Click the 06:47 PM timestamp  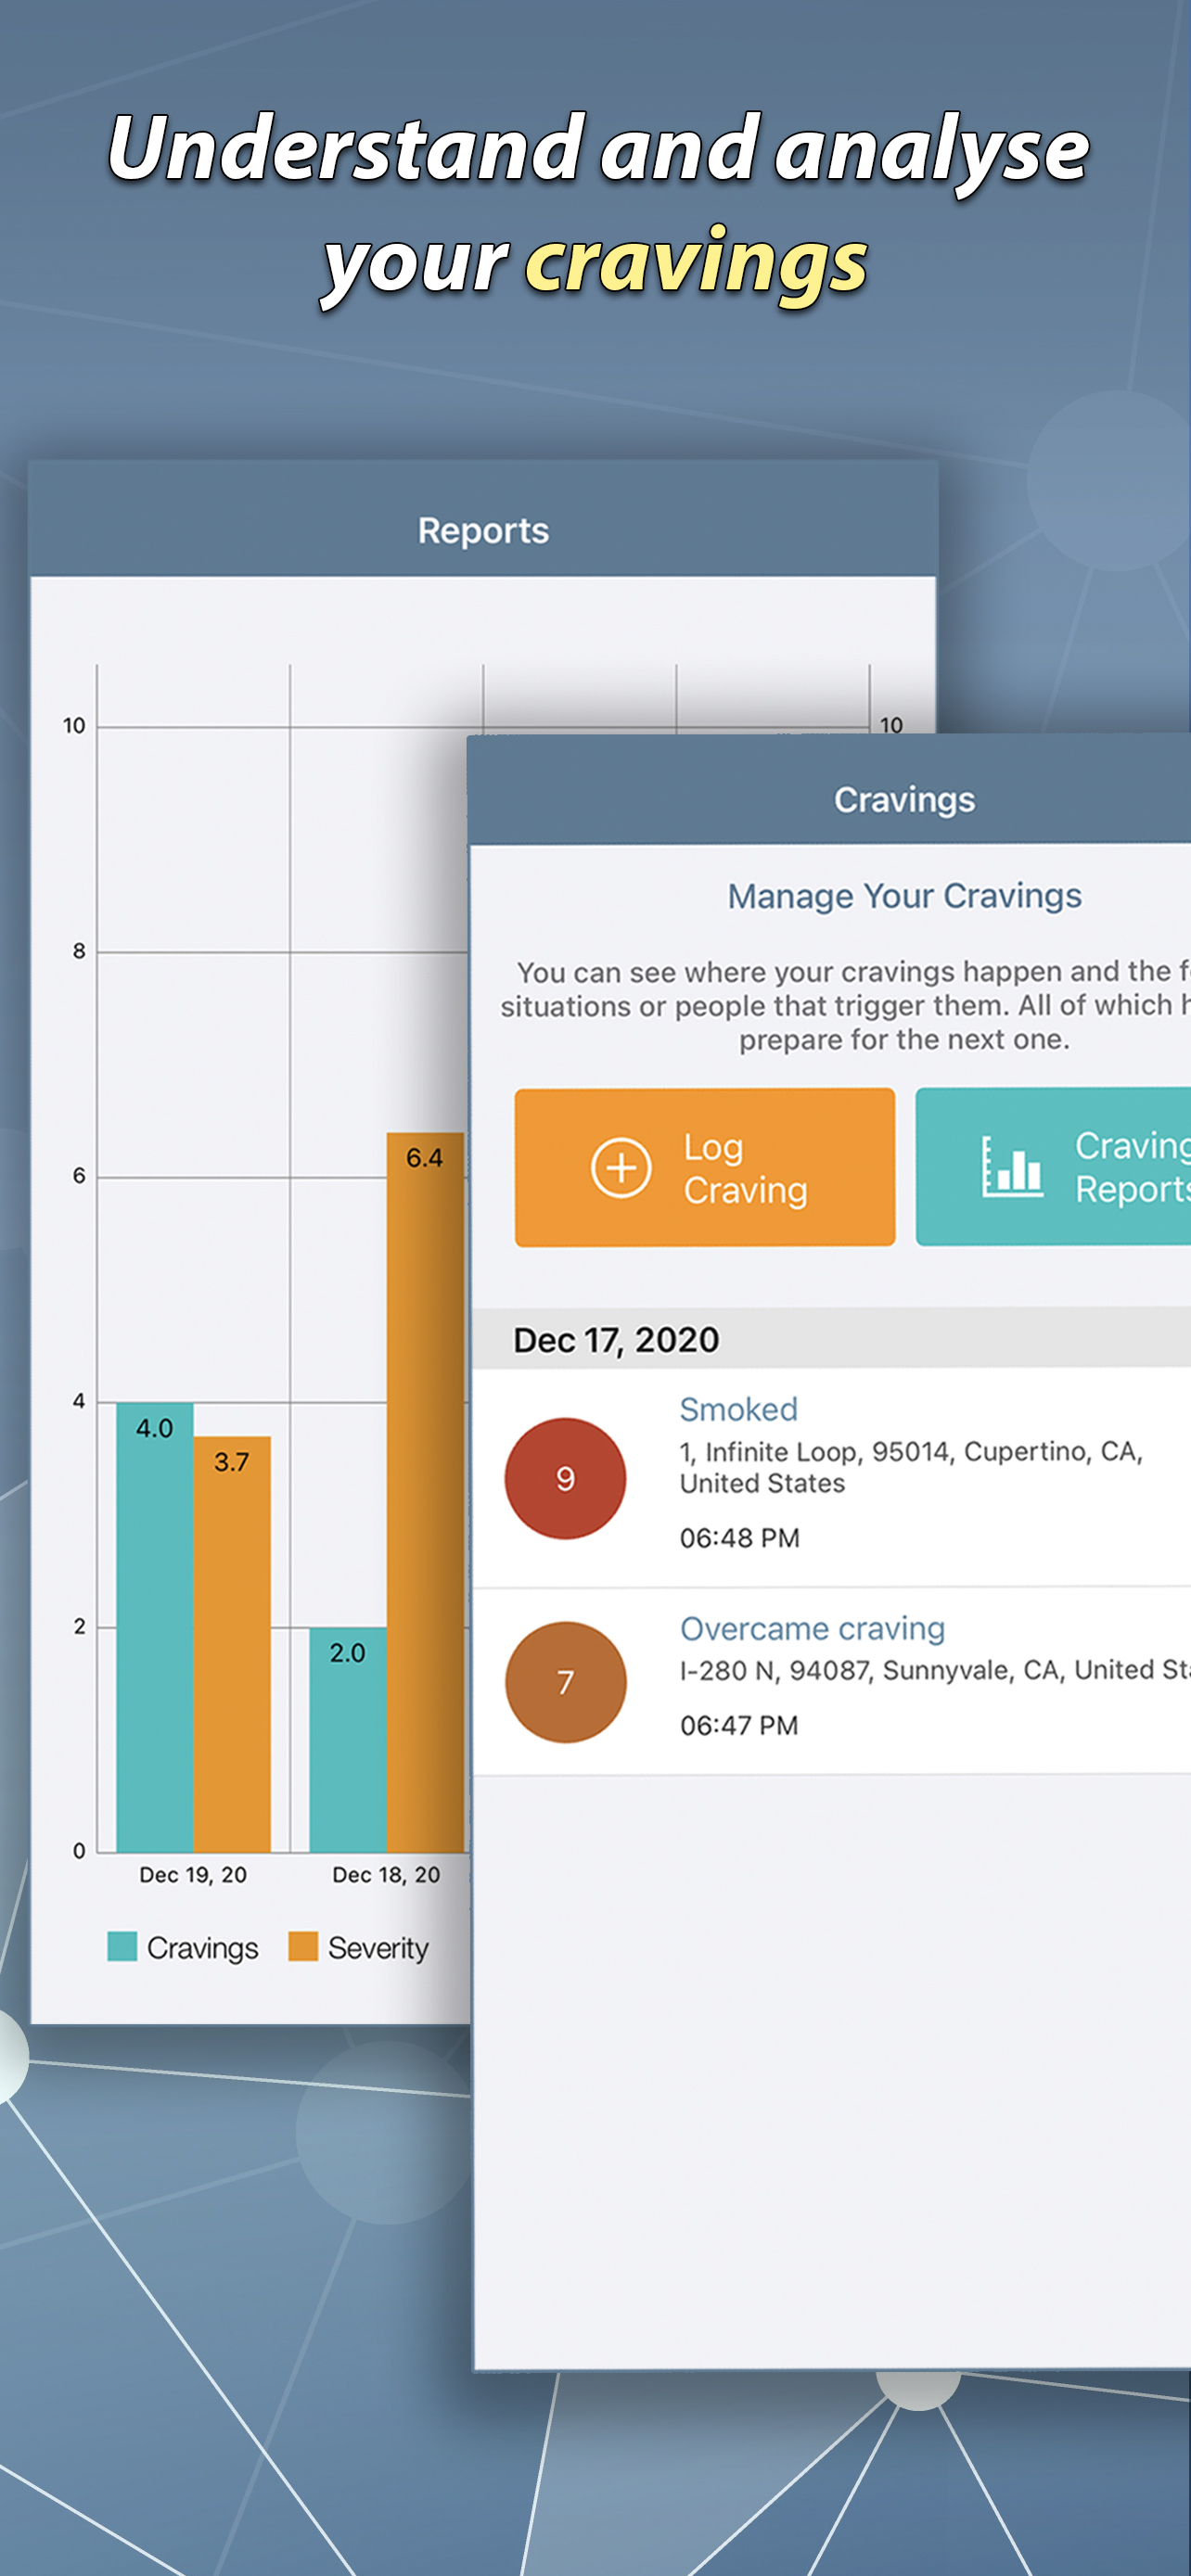point(739,1725)
